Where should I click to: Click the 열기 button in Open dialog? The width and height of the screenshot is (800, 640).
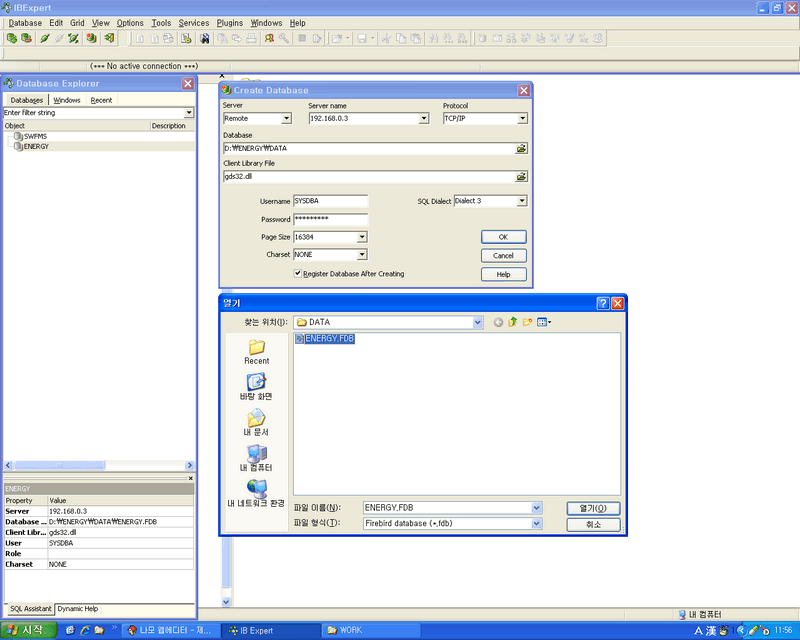(593, 508)
